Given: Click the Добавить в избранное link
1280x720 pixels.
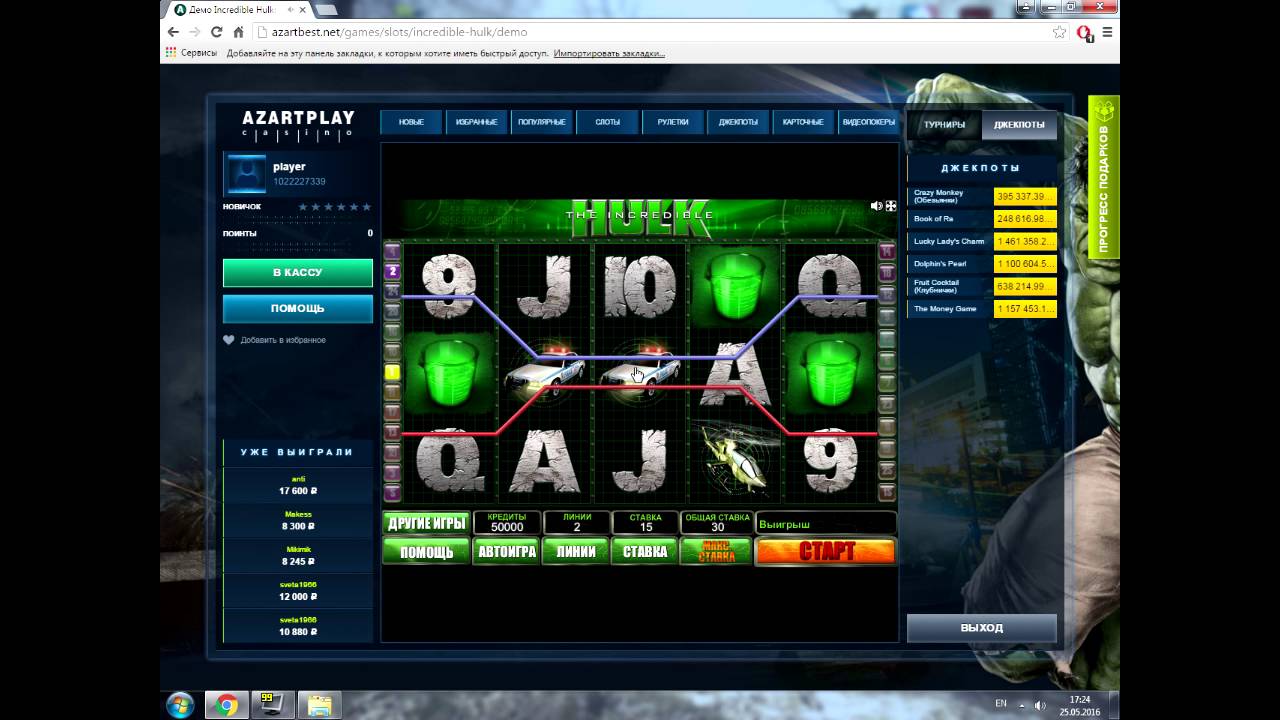Looking at the screenshot, I should click(x=283, y=340).
